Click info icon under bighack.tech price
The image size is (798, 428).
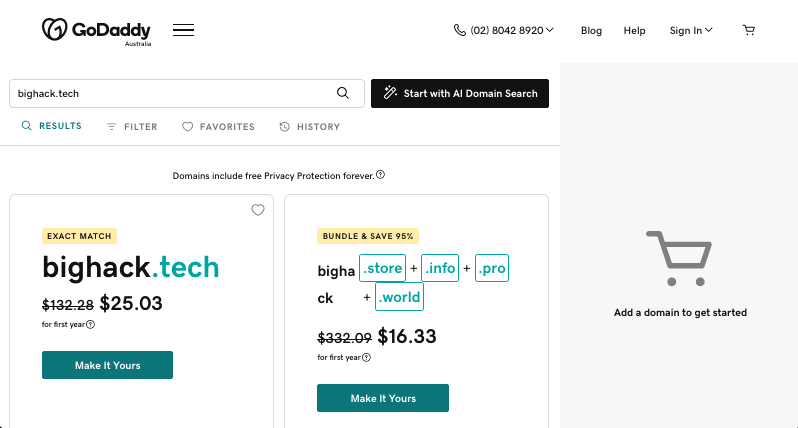coord(91,324)
